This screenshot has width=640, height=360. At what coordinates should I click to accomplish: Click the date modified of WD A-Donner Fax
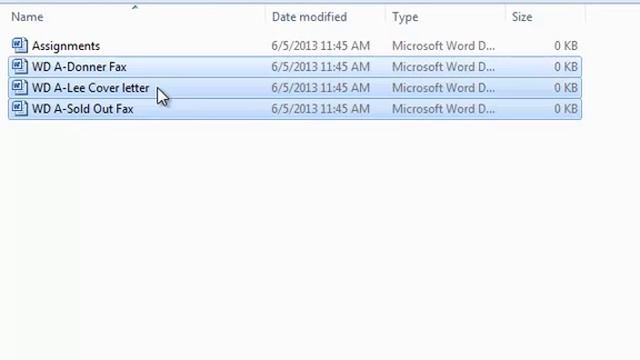[x=321, y=67]
